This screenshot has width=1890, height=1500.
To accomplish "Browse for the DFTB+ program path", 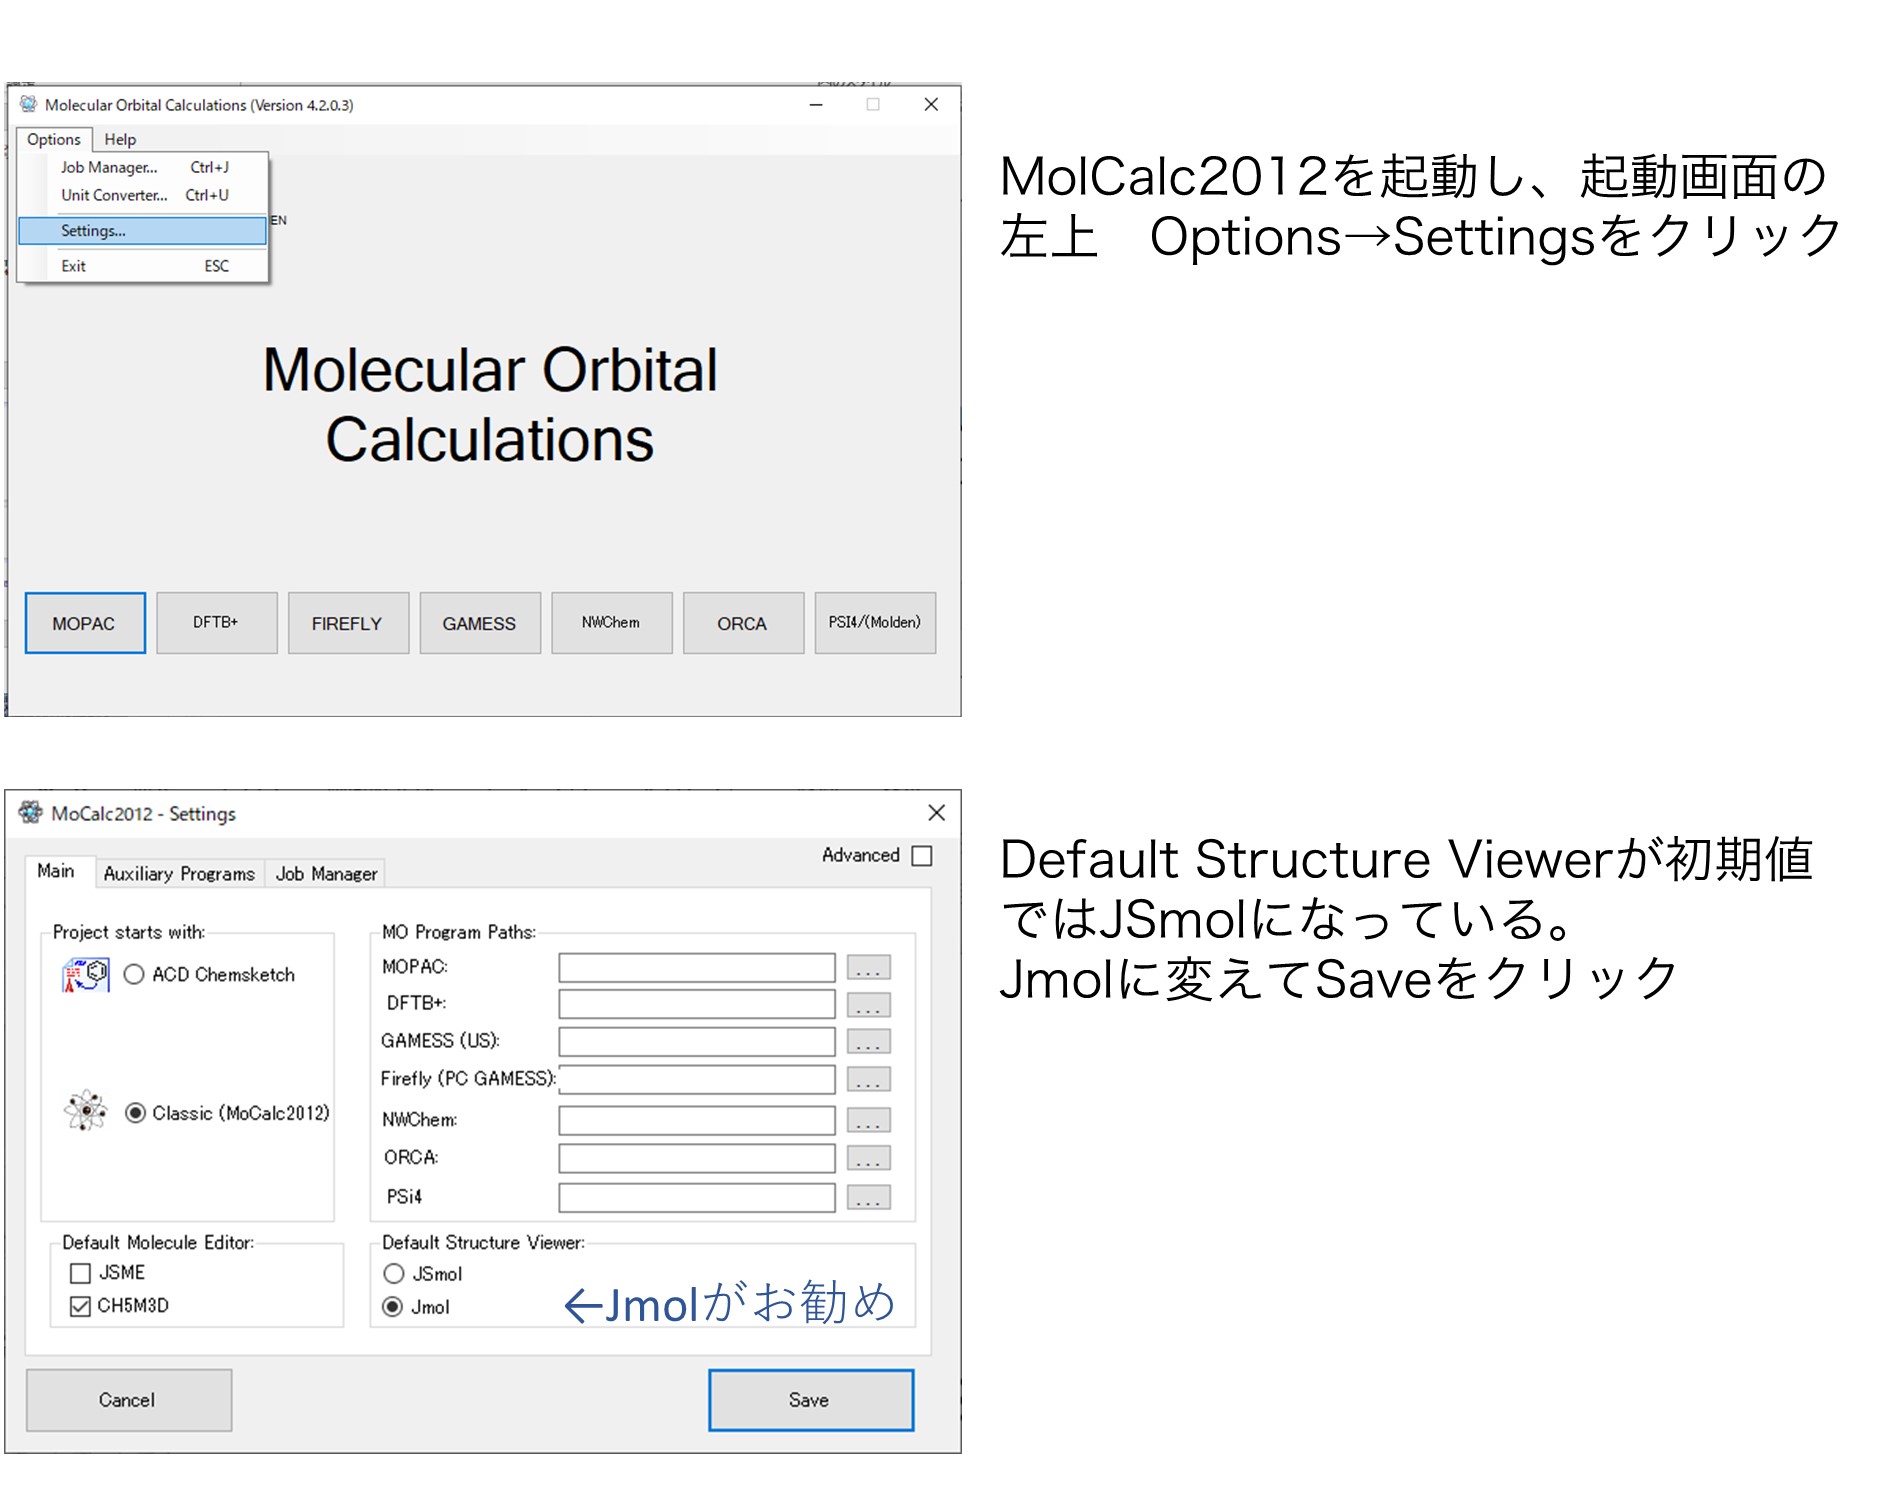I will coord(868,1004).
